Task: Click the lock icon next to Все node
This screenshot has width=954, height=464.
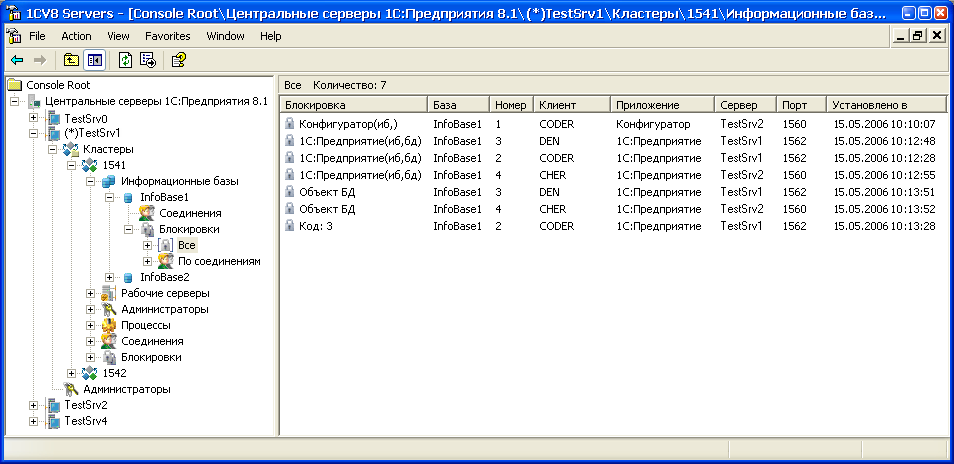Action: click(165, 245)
